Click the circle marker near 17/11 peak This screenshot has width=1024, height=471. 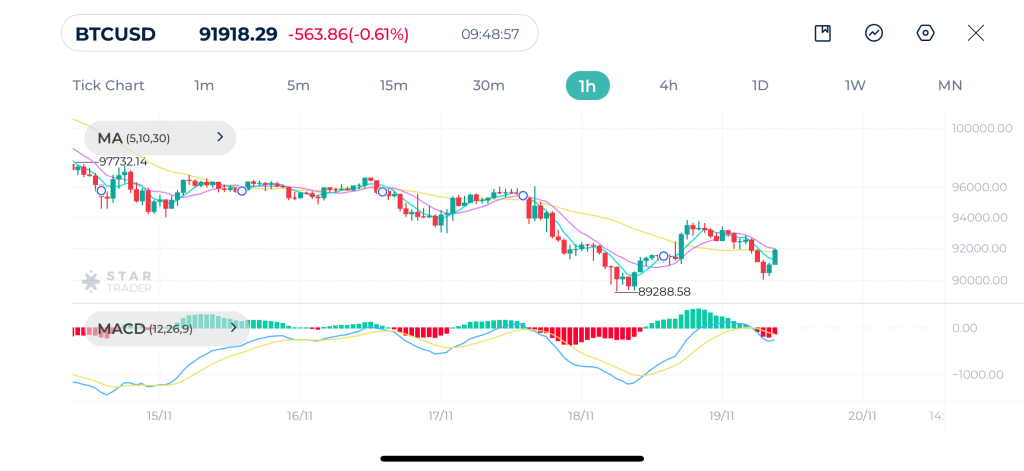[523, 194]
